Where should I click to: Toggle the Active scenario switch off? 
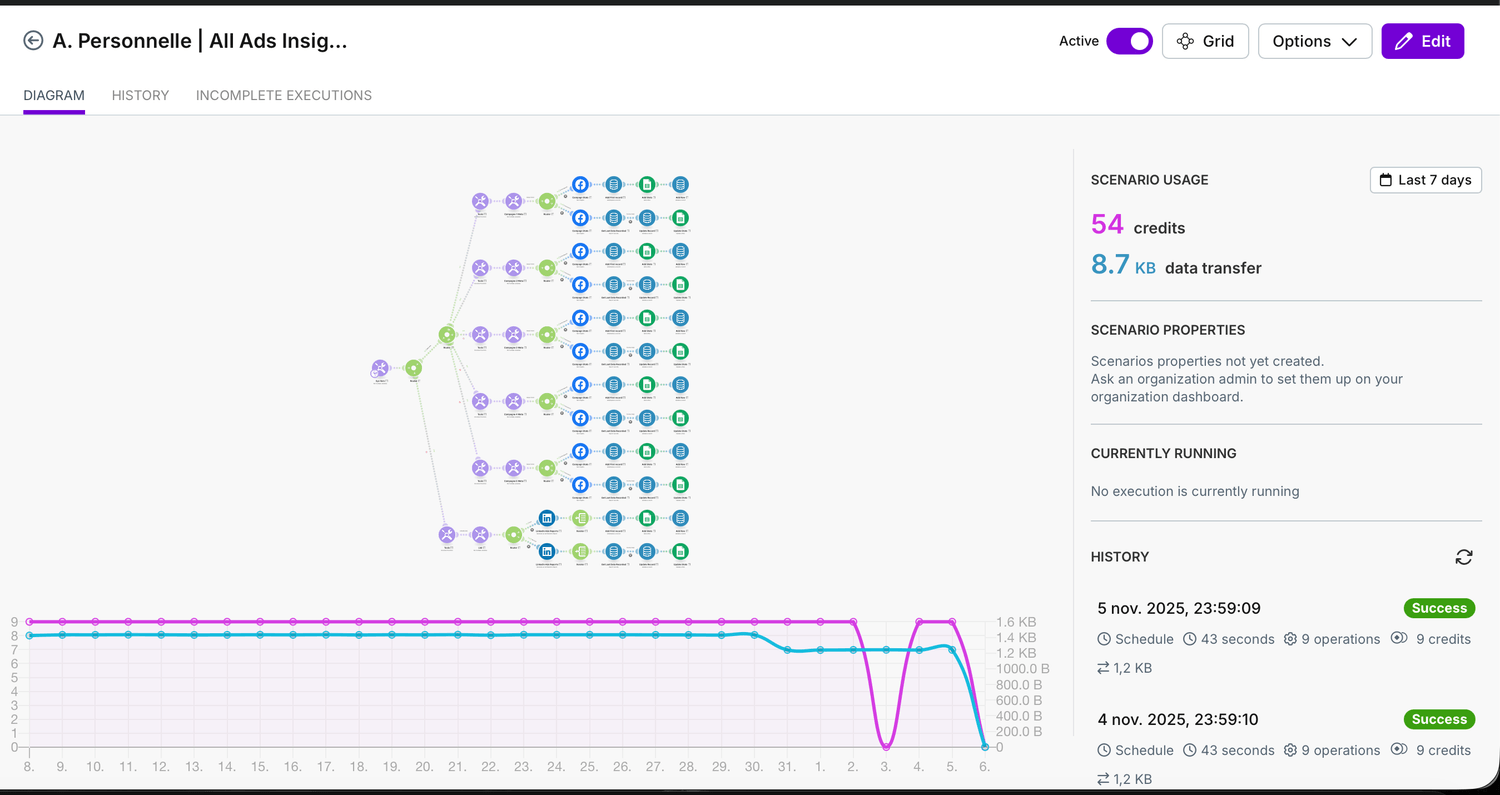pyautogui.click(x=1129, y=41)
